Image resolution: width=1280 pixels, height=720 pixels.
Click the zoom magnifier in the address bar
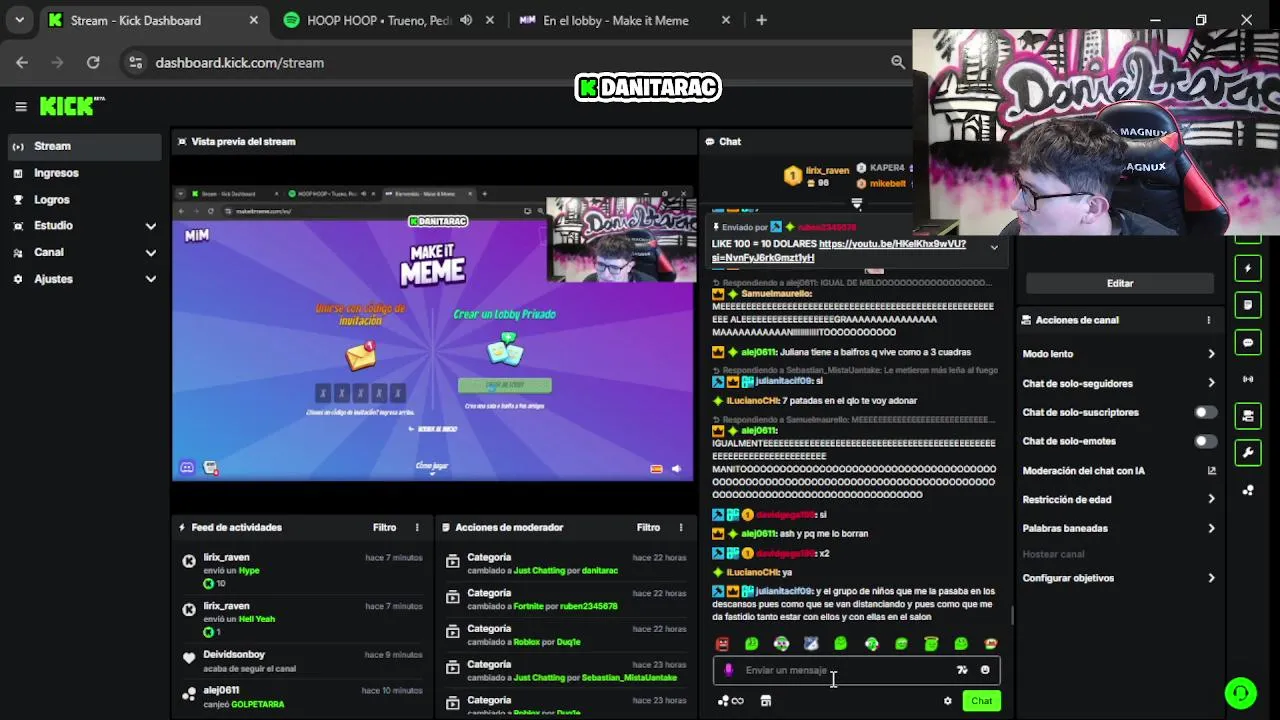898,62
